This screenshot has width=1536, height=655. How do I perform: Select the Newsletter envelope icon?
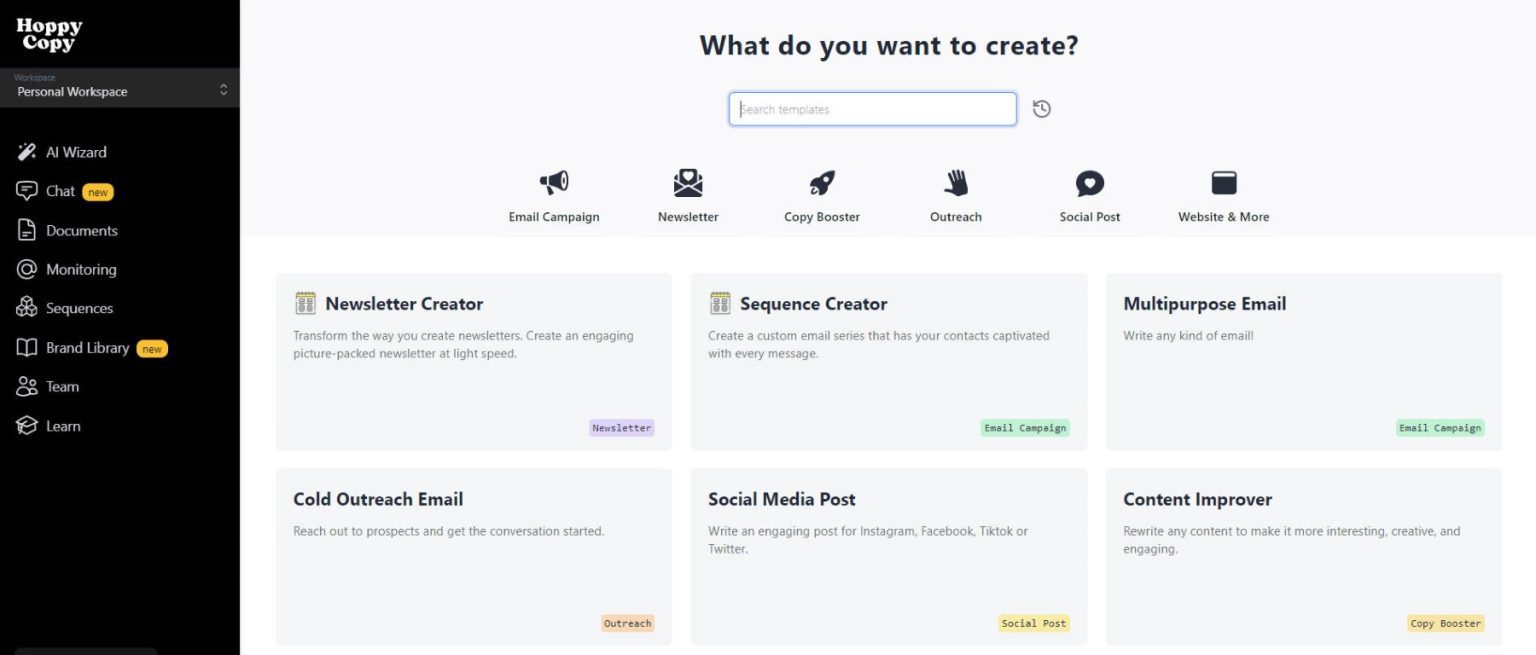click(687, 183)
